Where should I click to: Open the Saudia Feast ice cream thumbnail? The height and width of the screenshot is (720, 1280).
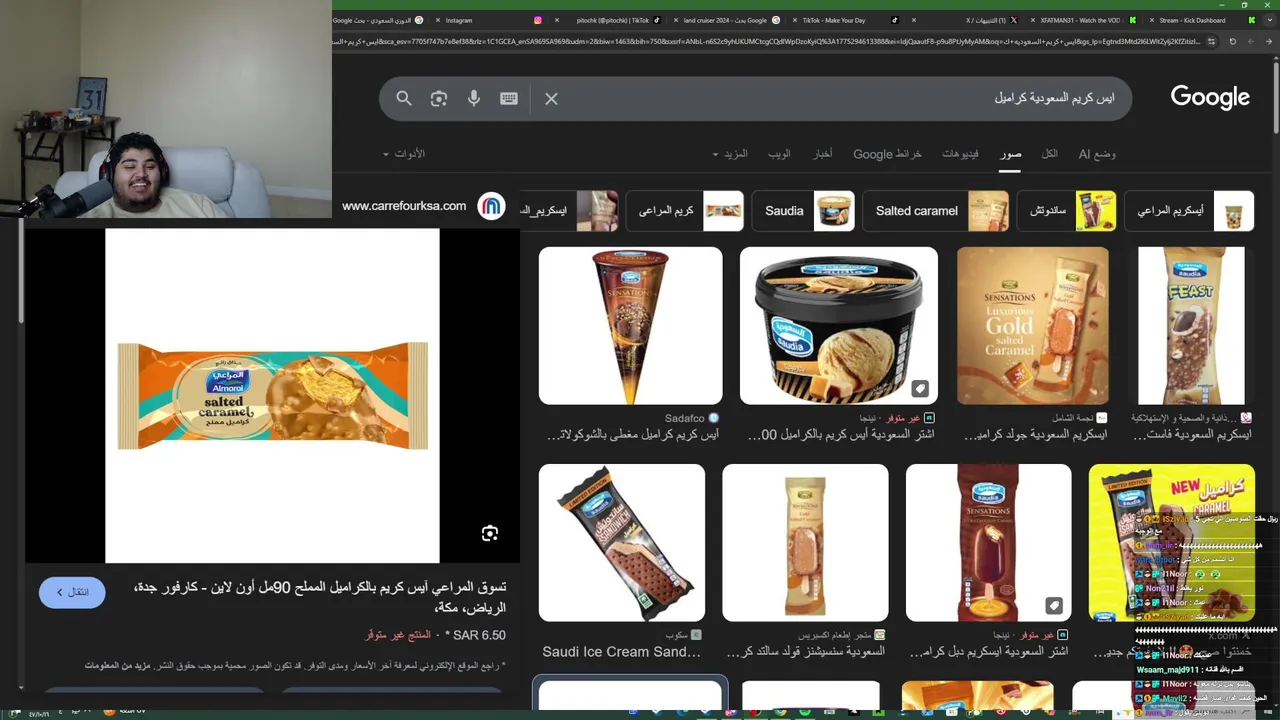pyautogui.click(x=1191, y=326)
